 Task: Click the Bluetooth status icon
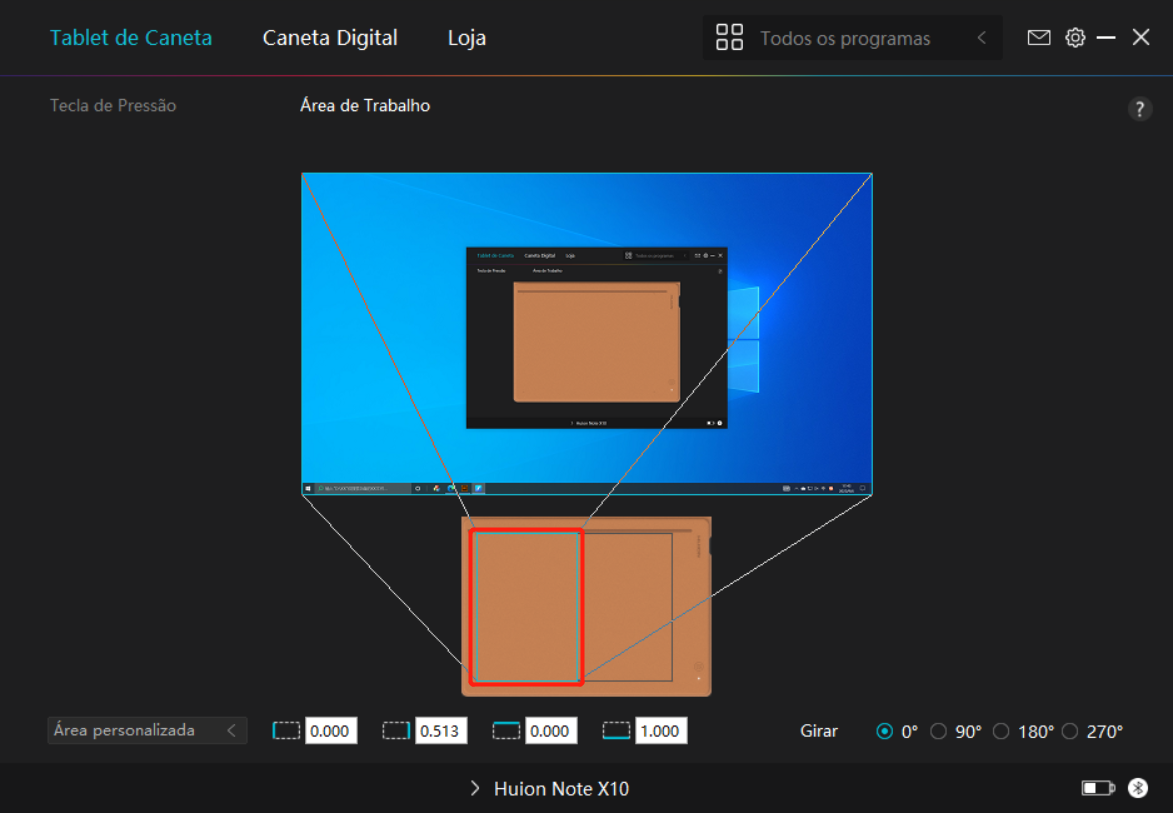pyautogui.click(x=1138, y=788)
